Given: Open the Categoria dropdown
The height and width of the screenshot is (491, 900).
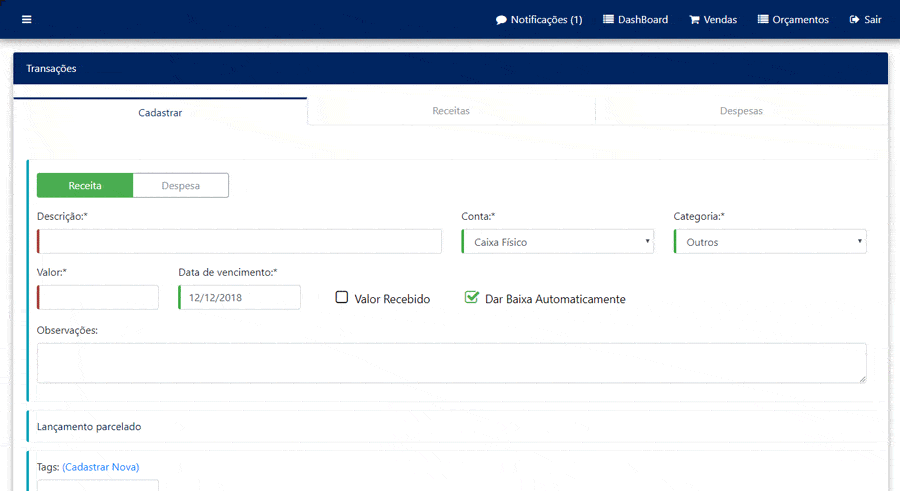Looking at the screenshot, I should [770, 242].
